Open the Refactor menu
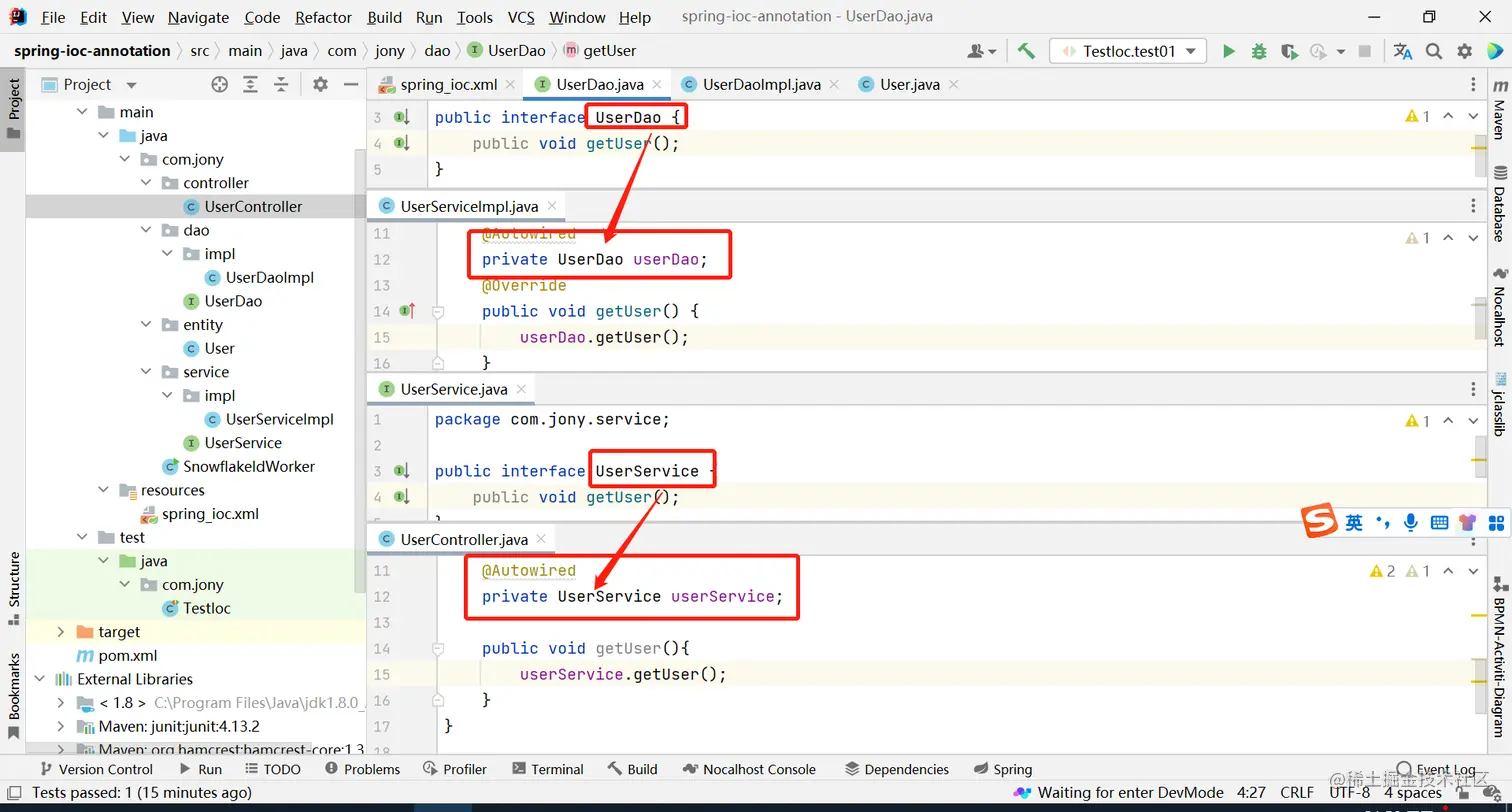This screenshot has width=1512, height=812. point(324,17)
